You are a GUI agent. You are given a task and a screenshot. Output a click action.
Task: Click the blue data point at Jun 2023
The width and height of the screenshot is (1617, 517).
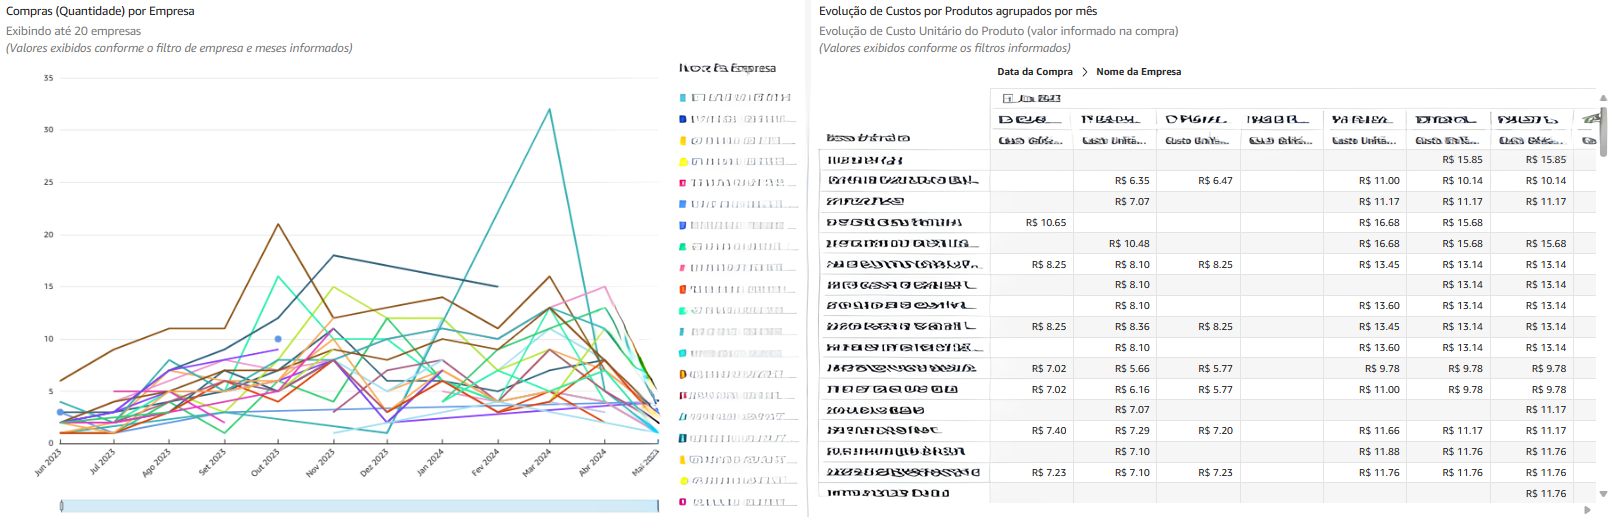(x=60, y=412)
